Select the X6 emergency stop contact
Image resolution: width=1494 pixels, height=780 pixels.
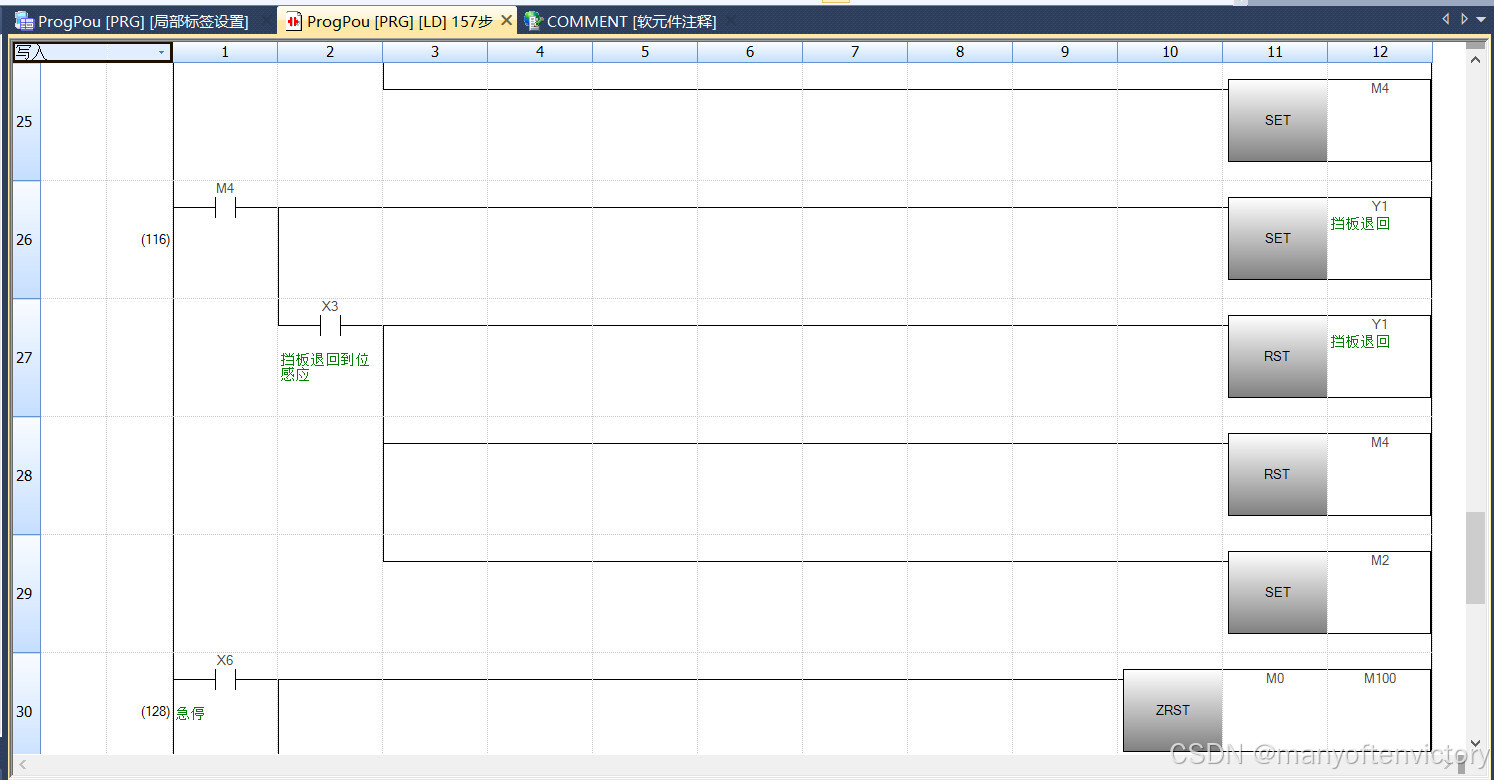tap(225, 679)
